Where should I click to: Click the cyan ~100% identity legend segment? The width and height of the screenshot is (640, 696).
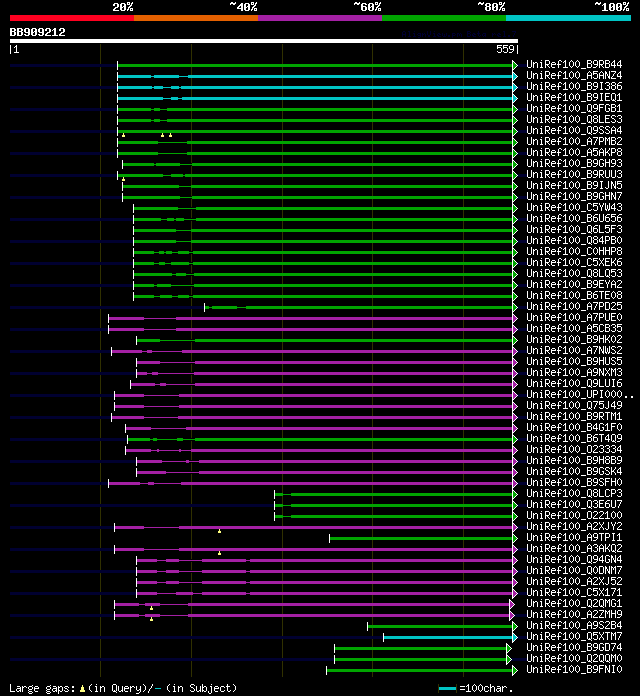(x=569, y=18)
